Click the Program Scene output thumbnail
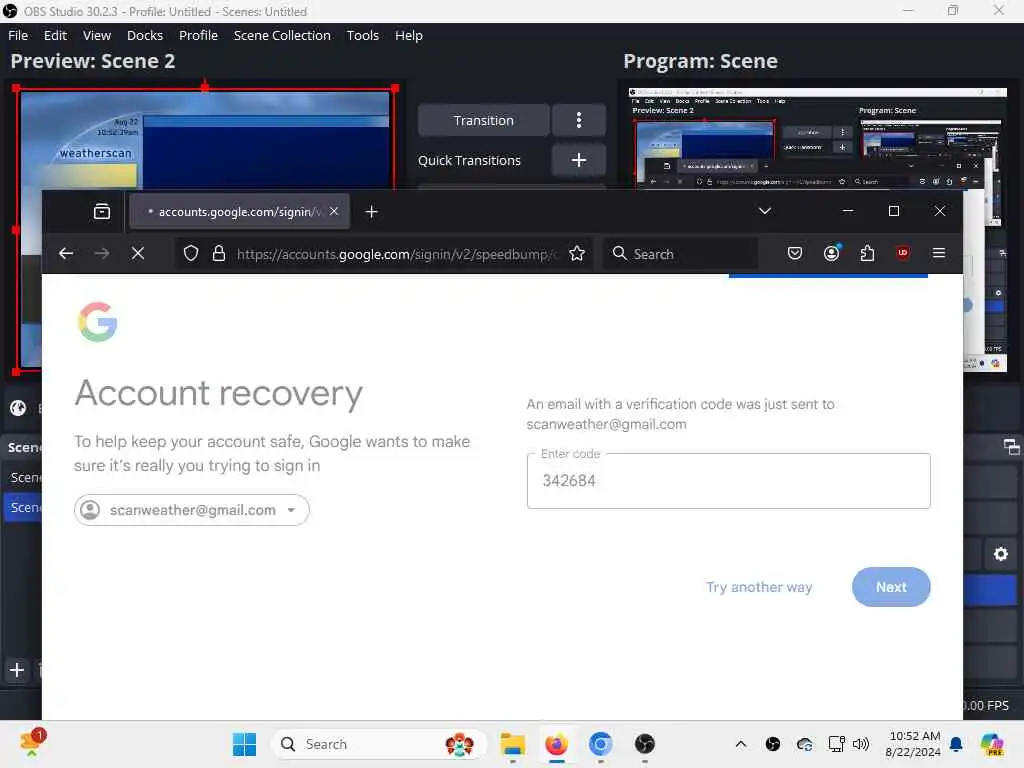Screen dimensions: 1024x768 pyautogui.click(x=816, y=138)
